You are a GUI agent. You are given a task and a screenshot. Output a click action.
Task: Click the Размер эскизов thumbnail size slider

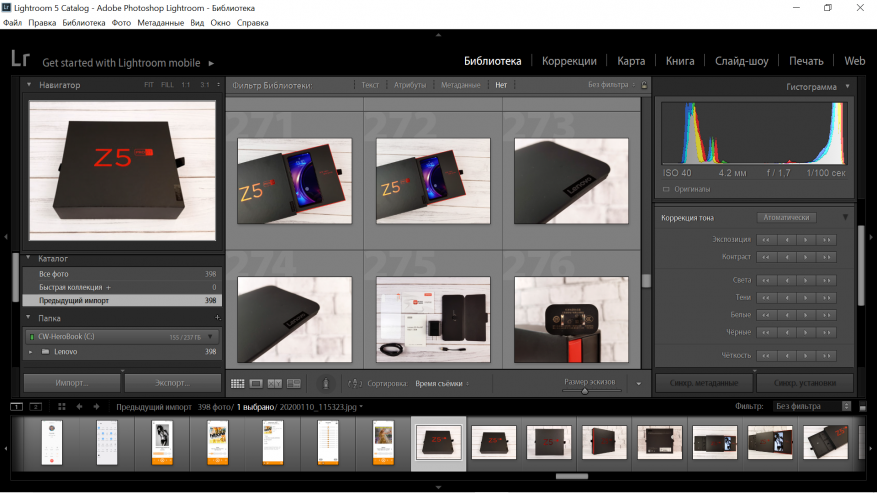tap(585, 390)
